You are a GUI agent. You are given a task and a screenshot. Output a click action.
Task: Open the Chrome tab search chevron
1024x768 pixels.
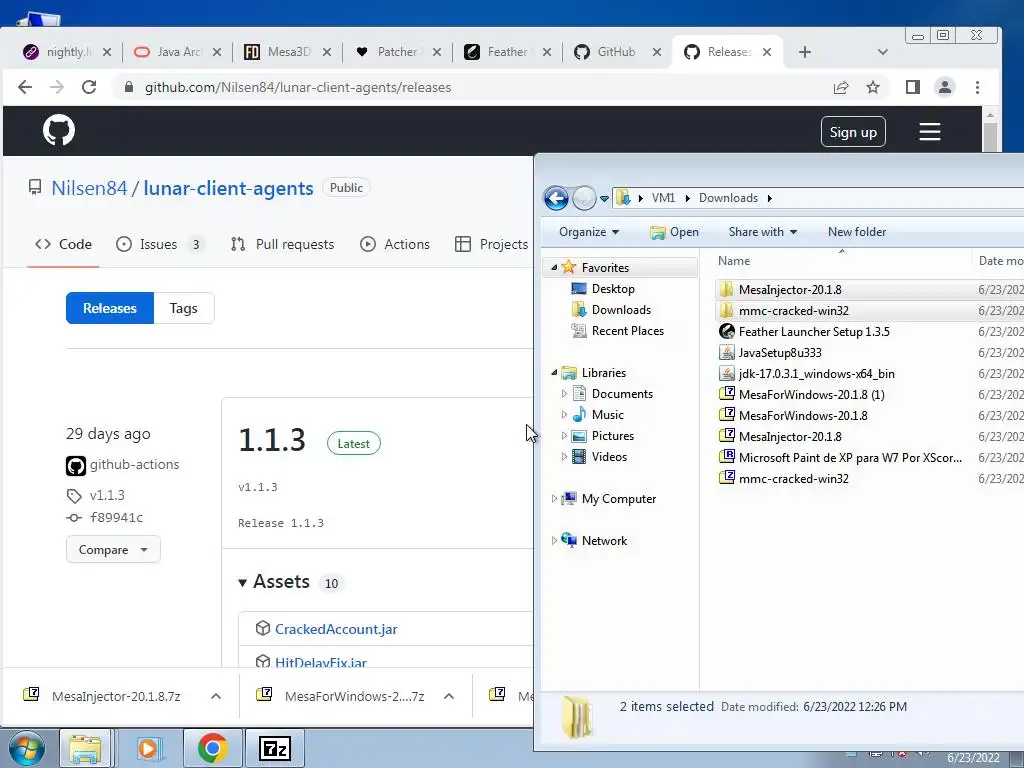pyautogui.click(x=882, y=52)
